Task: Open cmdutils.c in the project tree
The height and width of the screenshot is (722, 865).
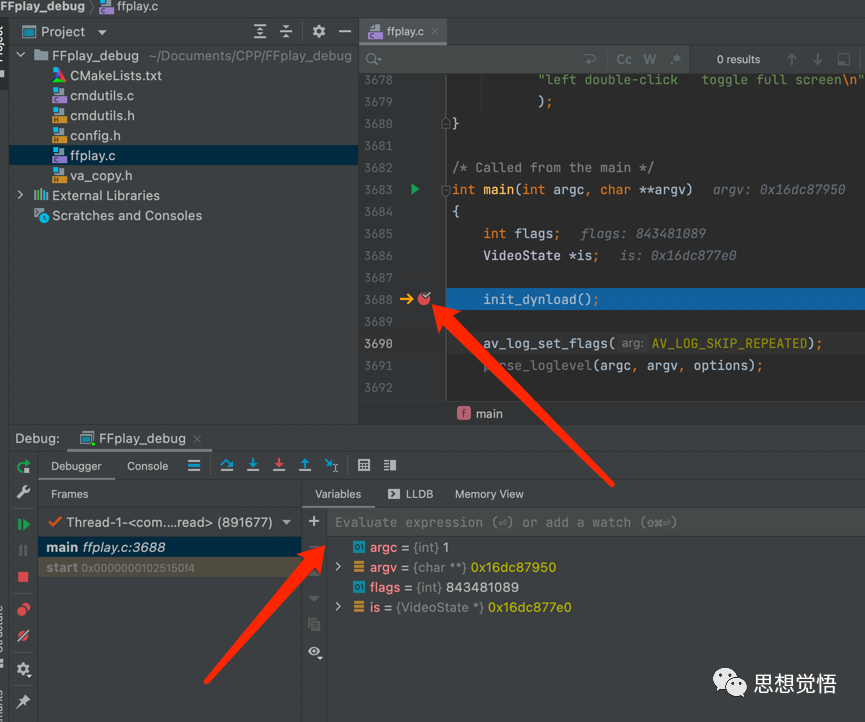Action: [x=101, y=96]
